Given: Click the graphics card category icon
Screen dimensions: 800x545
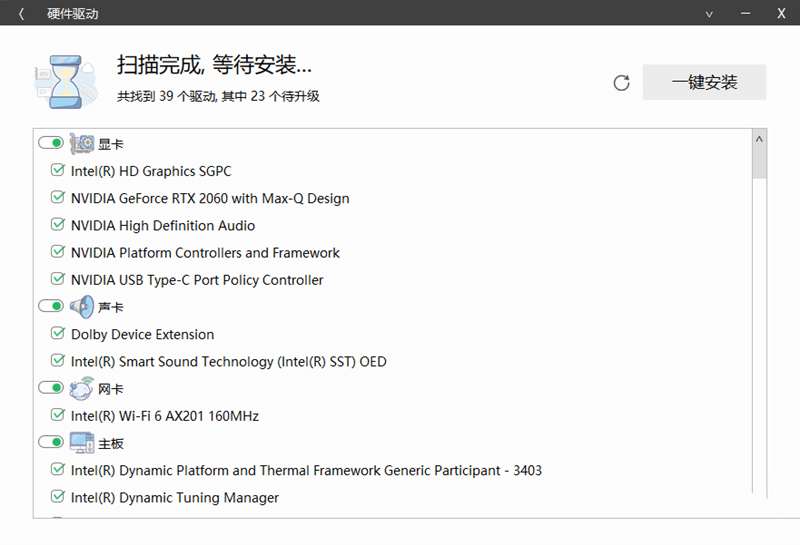Looking at the screenshot, I should click(x=82, y=144).
